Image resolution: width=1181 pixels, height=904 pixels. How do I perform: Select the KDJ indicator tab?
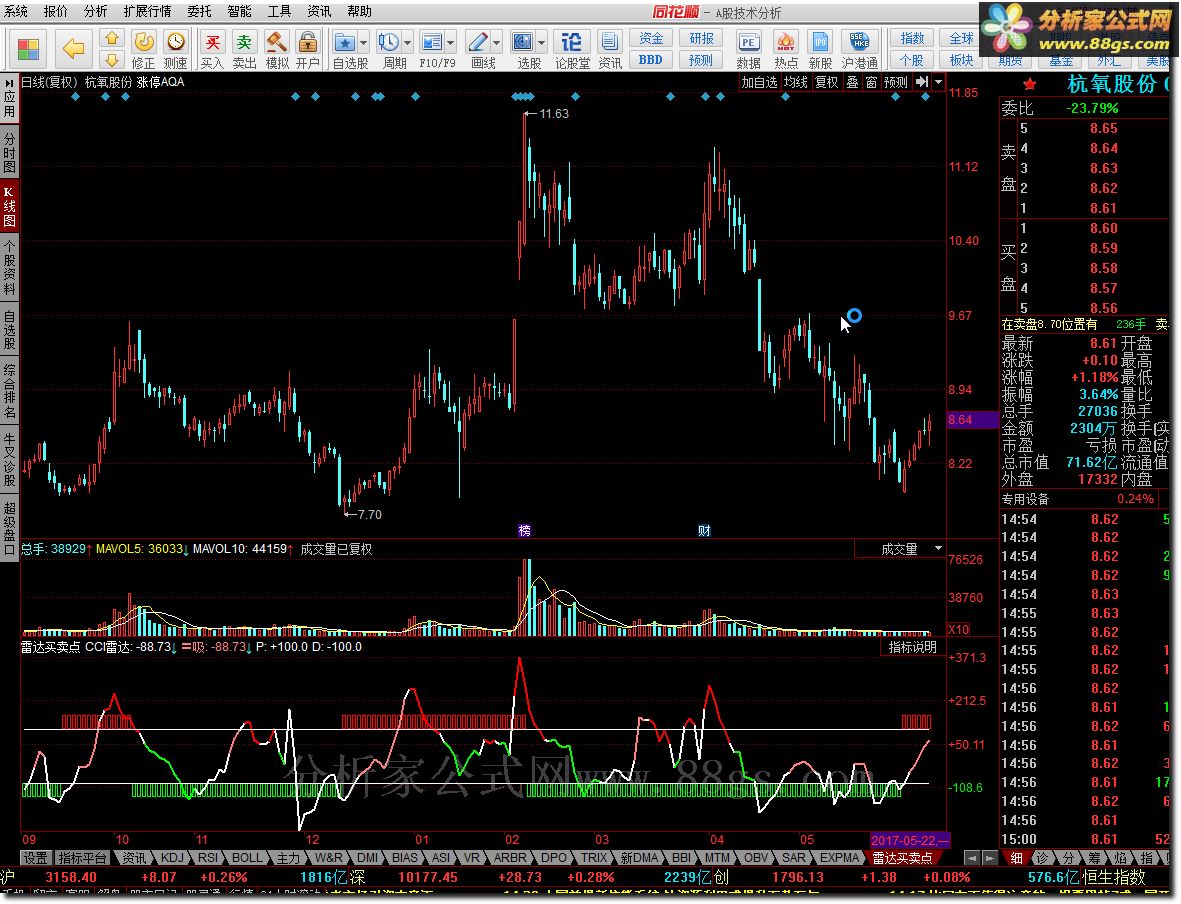pyautogui.click(x=172, y=857)
